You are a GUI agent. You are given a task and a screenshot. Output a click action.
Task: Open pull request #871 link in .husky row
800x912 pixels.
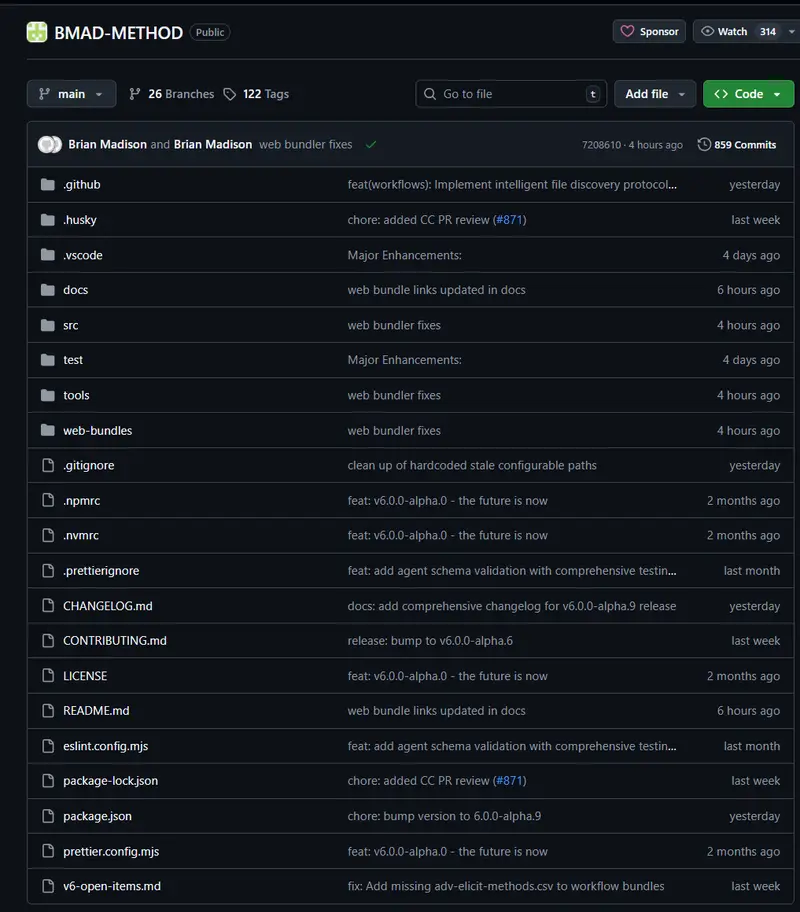[509, 220]
